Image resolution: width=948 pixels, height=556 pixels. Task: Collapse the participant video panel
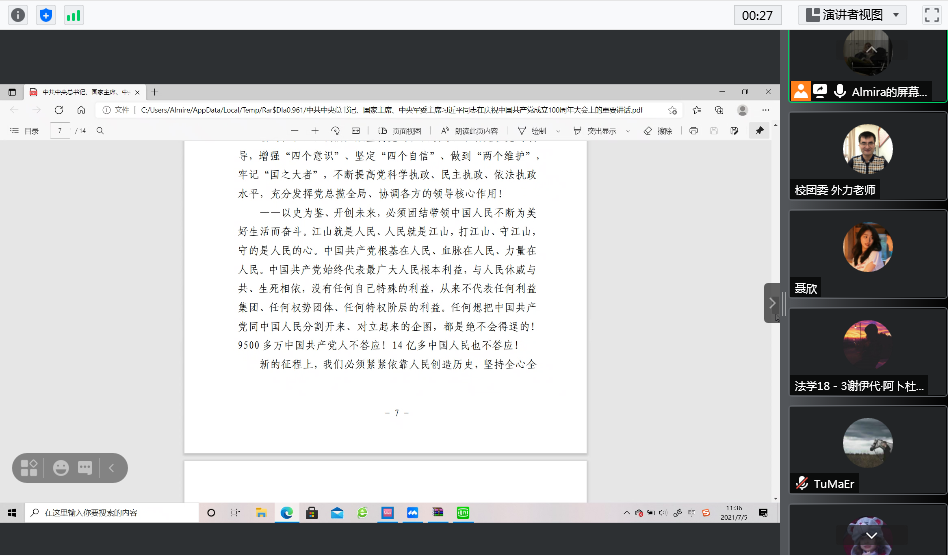point(771,302)
